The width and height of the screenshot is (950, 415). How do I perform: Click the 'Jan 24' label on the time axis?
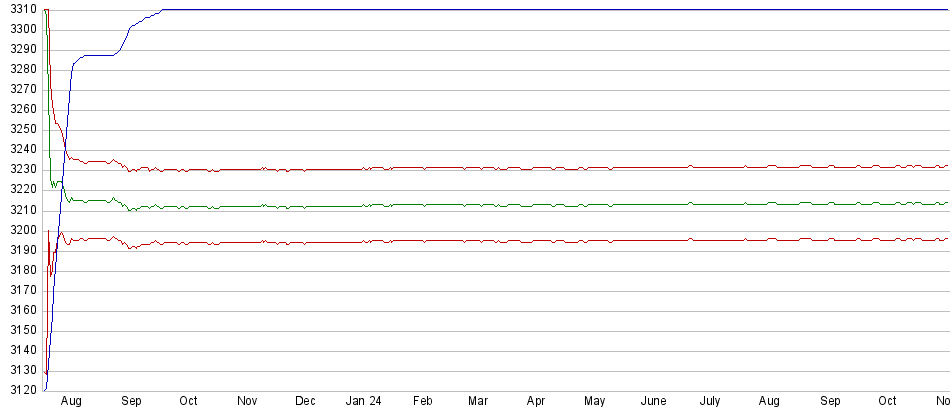point(363,401)
